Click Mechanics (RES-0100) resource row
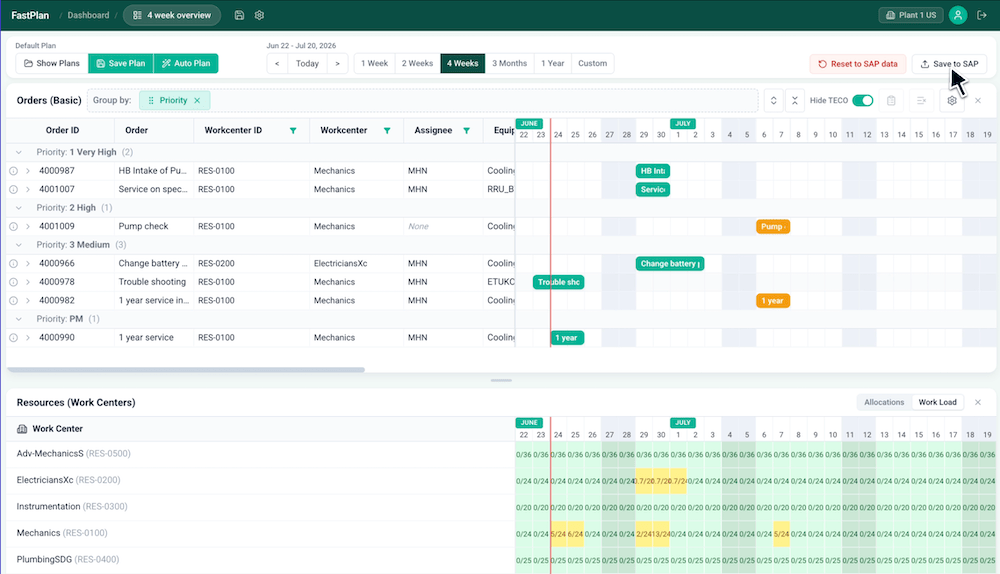 (x=258, y=533)
